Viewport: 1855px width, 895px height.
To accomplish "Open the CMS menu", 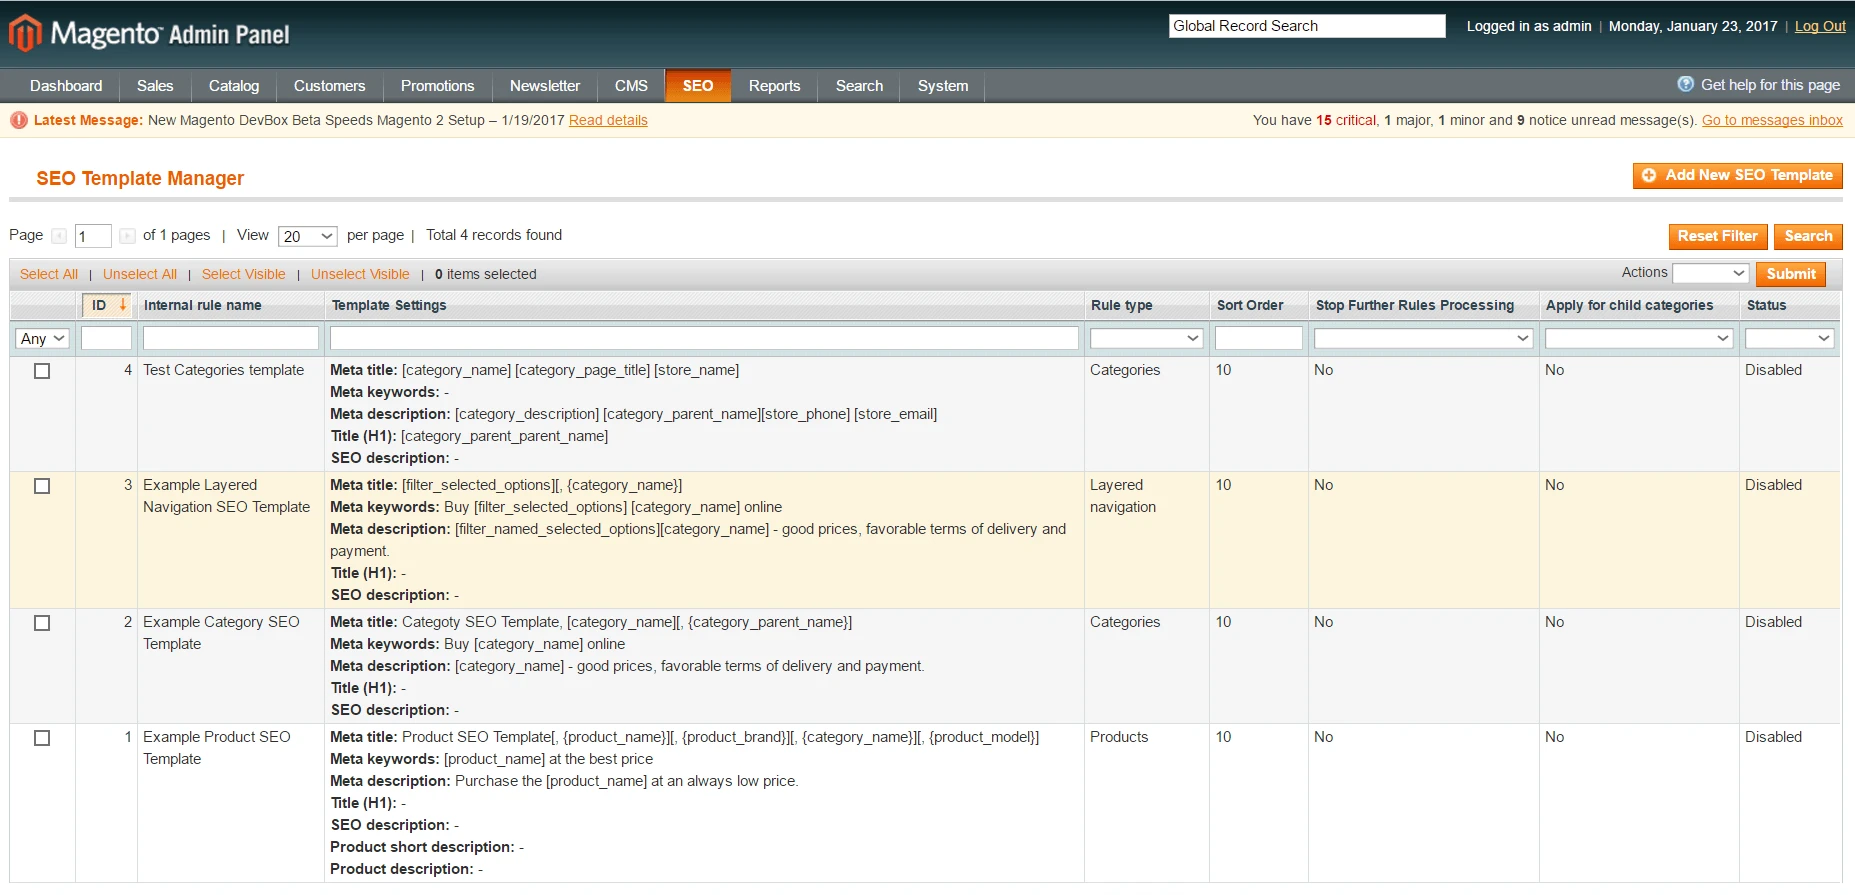I will click(631, 86).
